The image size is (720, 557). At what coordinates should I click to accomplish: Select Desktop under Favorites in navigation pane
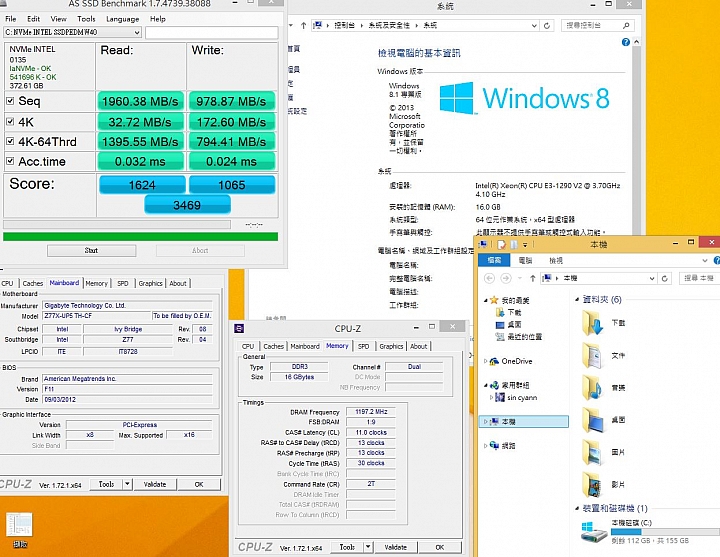coord(509,324)
